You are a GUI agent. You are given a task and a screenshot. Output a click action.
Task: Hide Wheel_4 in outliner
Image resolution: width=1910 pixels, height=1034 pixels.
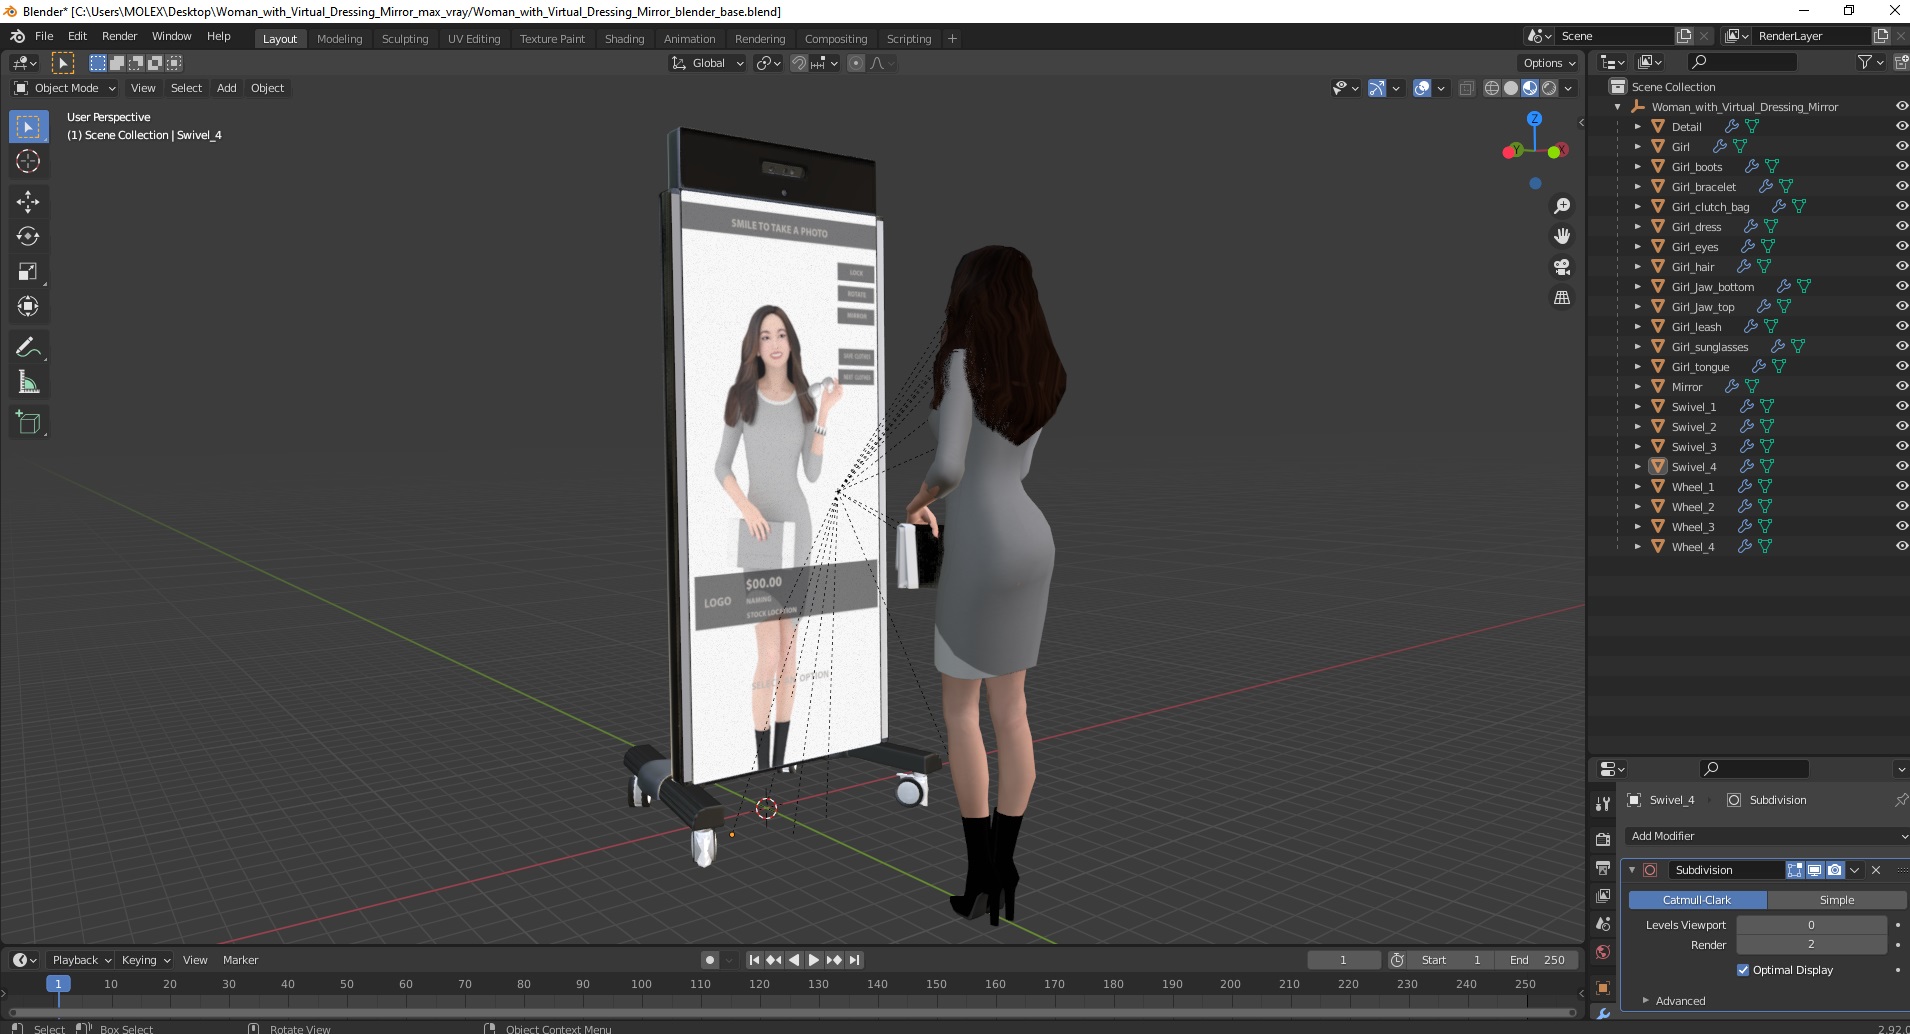coord(1901,546)
